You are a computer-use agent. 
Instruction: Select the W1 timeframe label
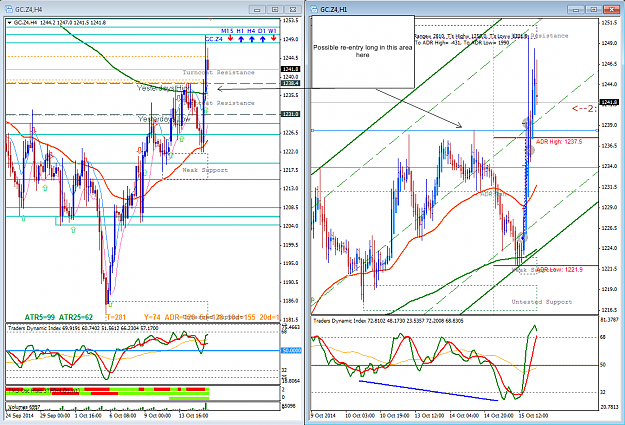point(273,31)
